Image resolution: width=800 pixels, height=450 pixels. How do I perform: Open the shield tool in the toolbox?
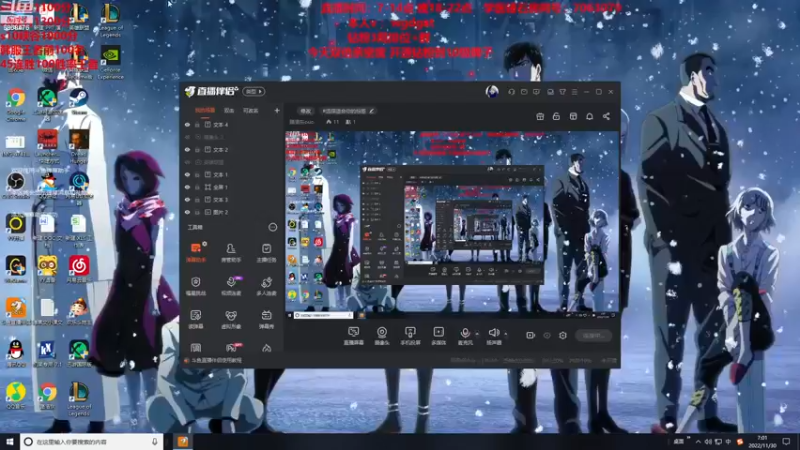point(195,286)
